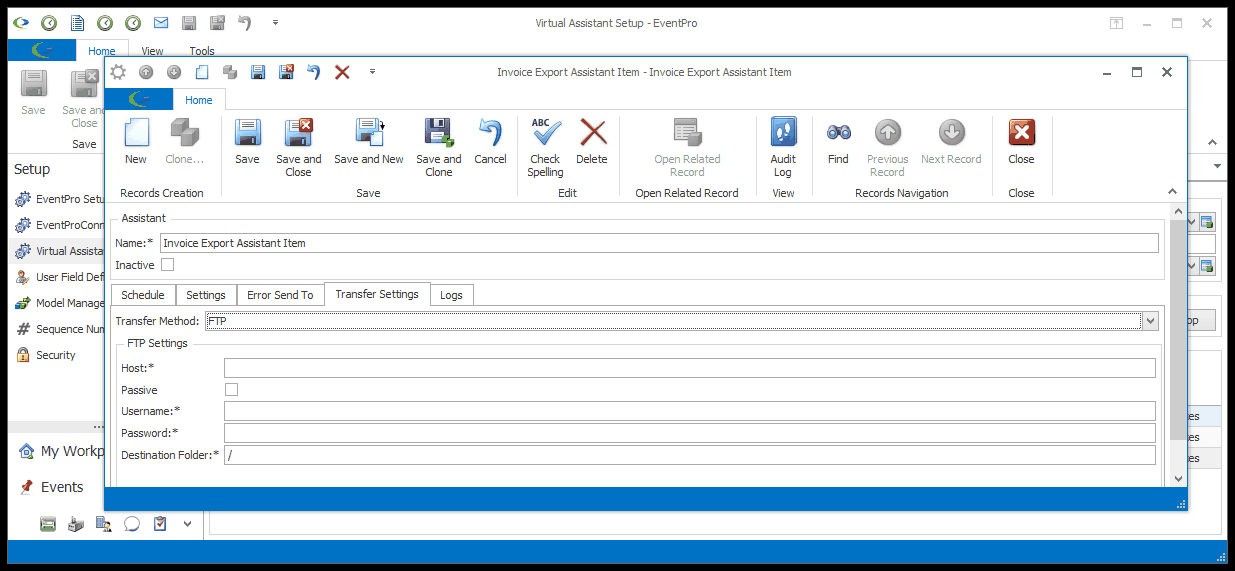Click the Name input field
The width and height of the screenshot is (1235, 571).
point(659,243)
